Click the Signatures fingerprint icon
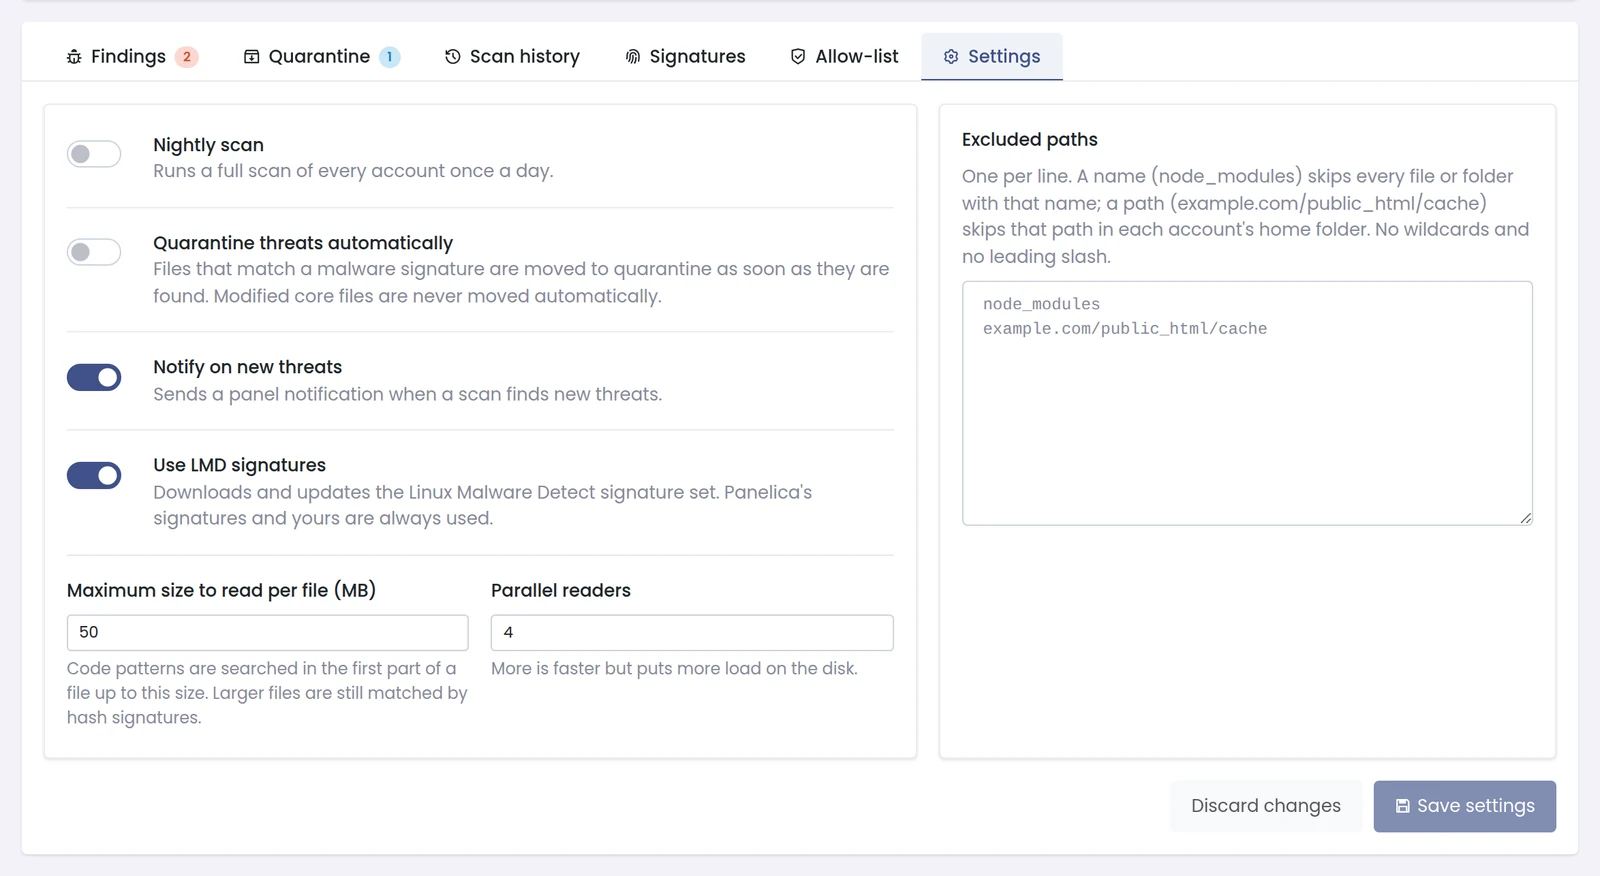 pyautogui.click(x=633, y=57)
